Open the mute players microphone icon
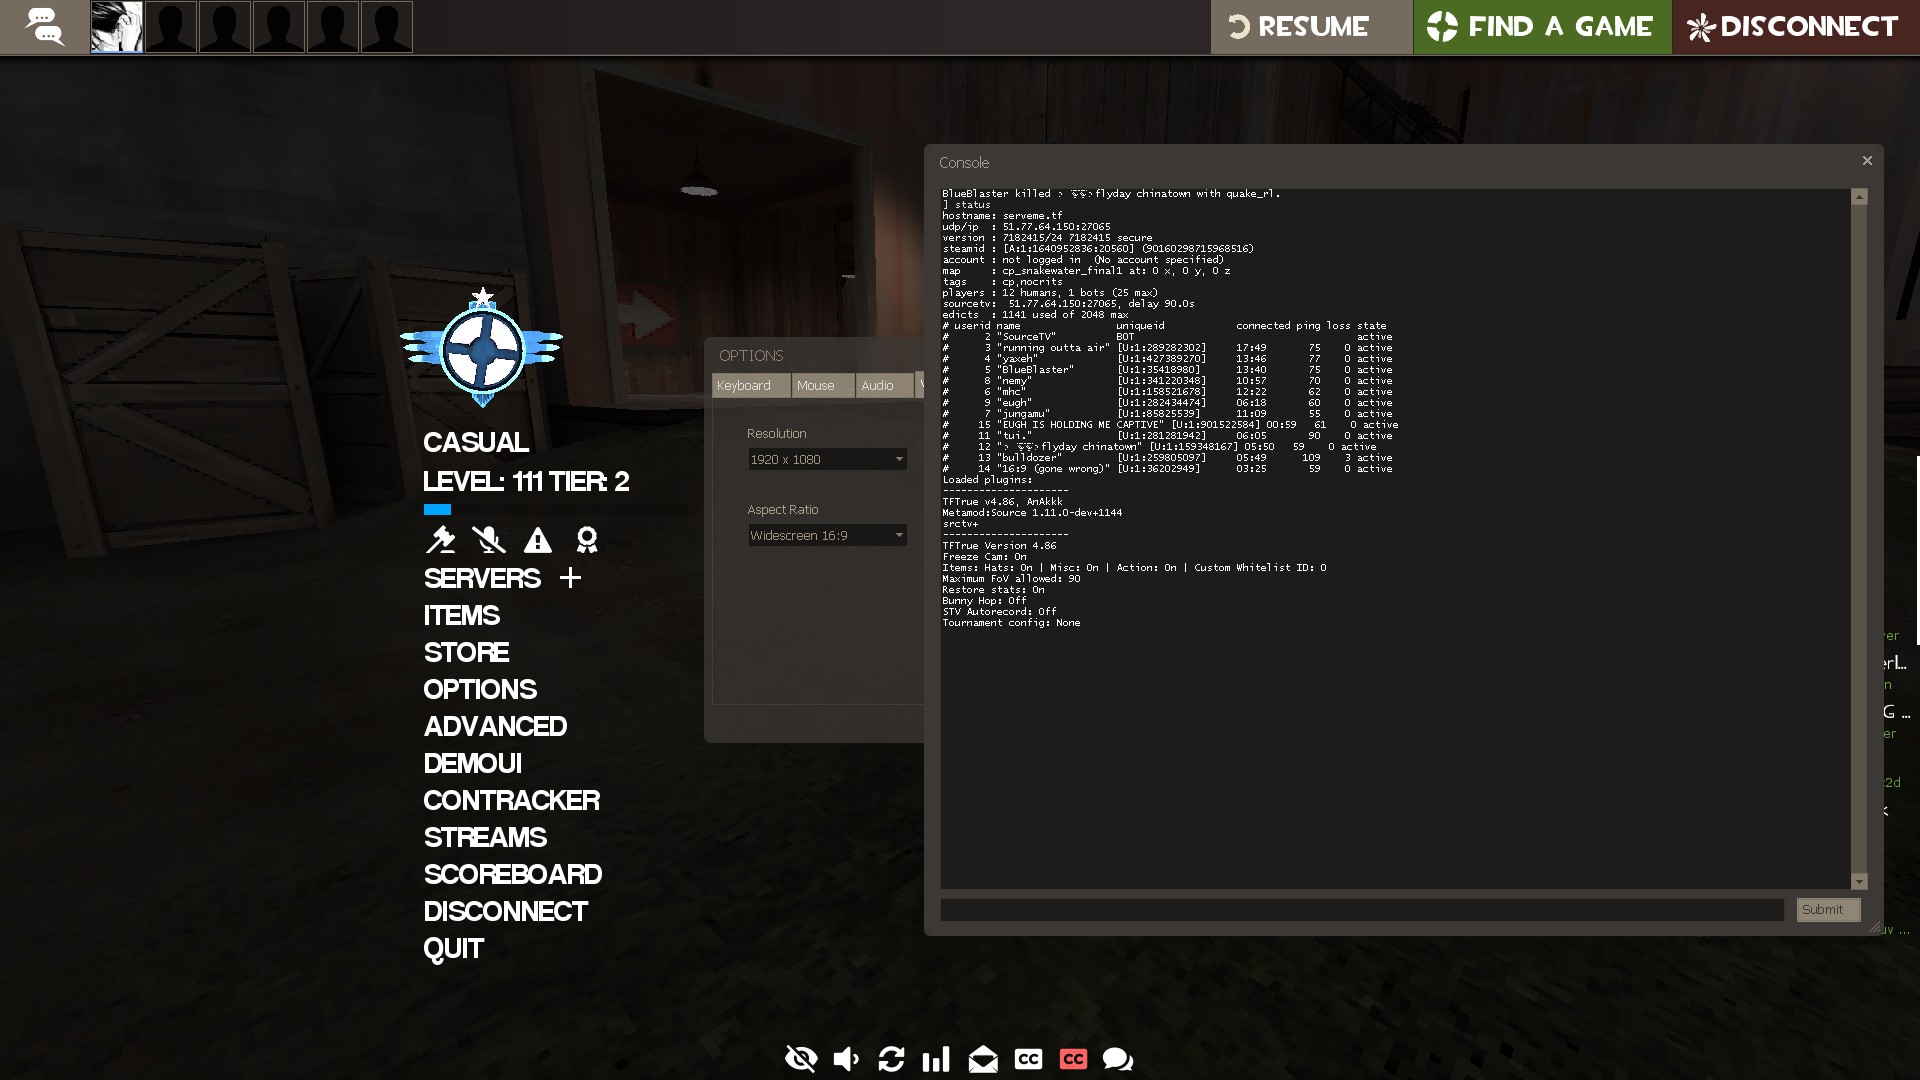This screenshot has width=1920, height=1080. 489,540
